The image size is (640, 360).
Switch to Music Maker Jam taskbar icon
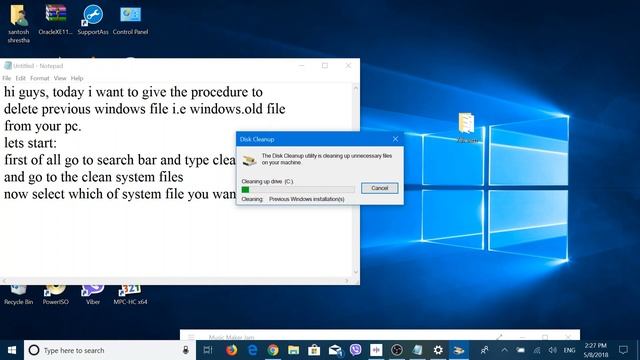(x=376, y=350)
